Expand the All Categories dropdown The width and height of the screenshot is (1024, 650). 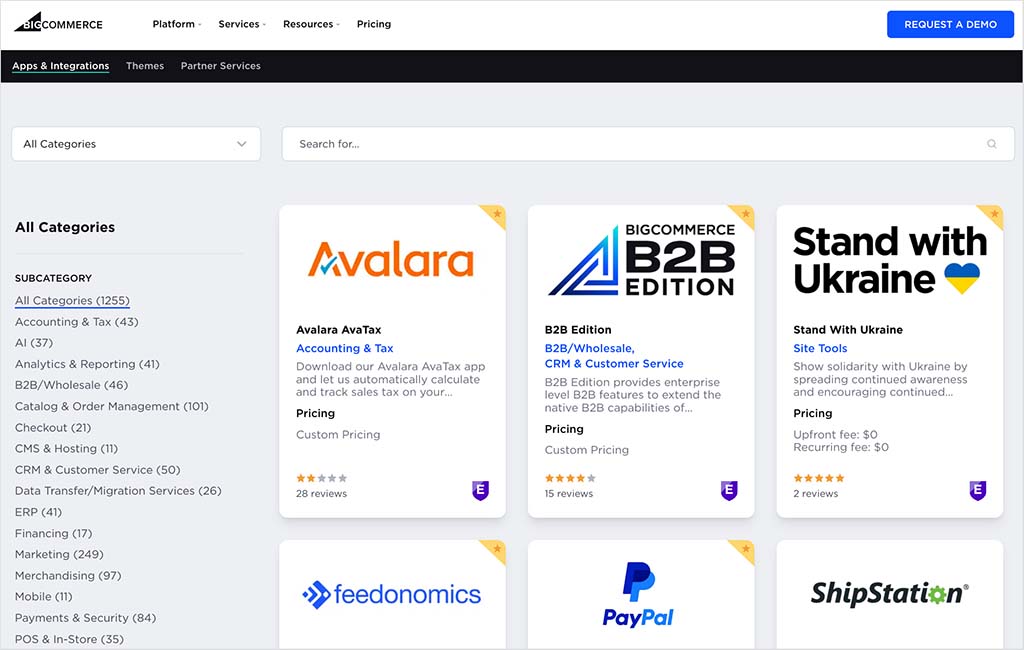136,144
